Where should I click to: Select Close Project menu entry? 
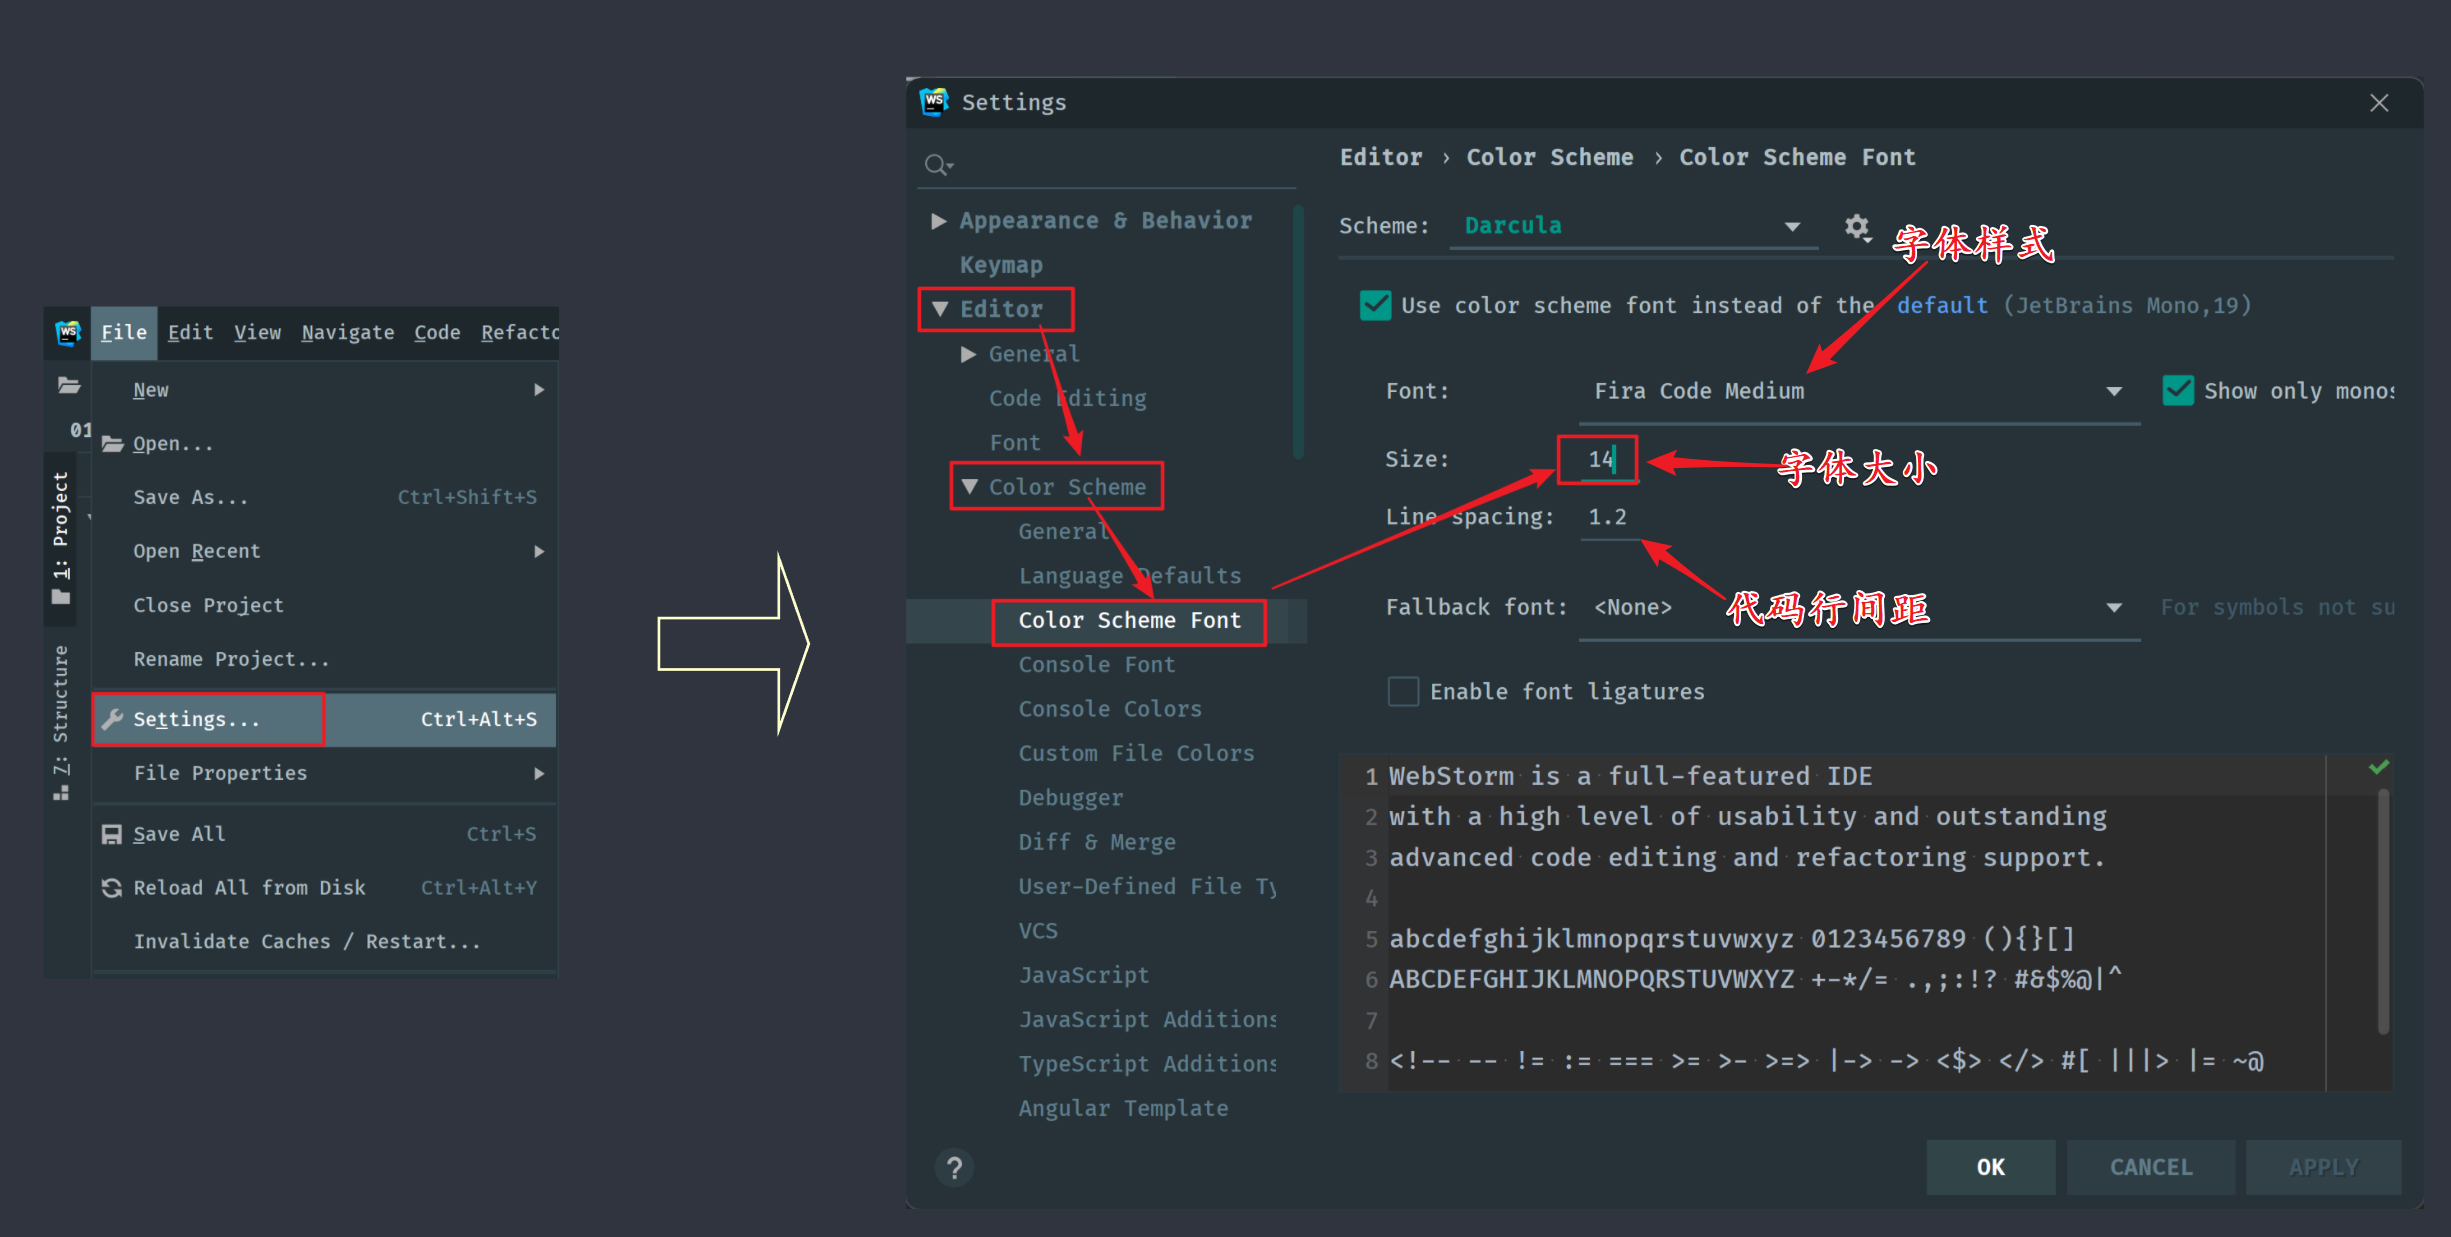click(208, 605)
